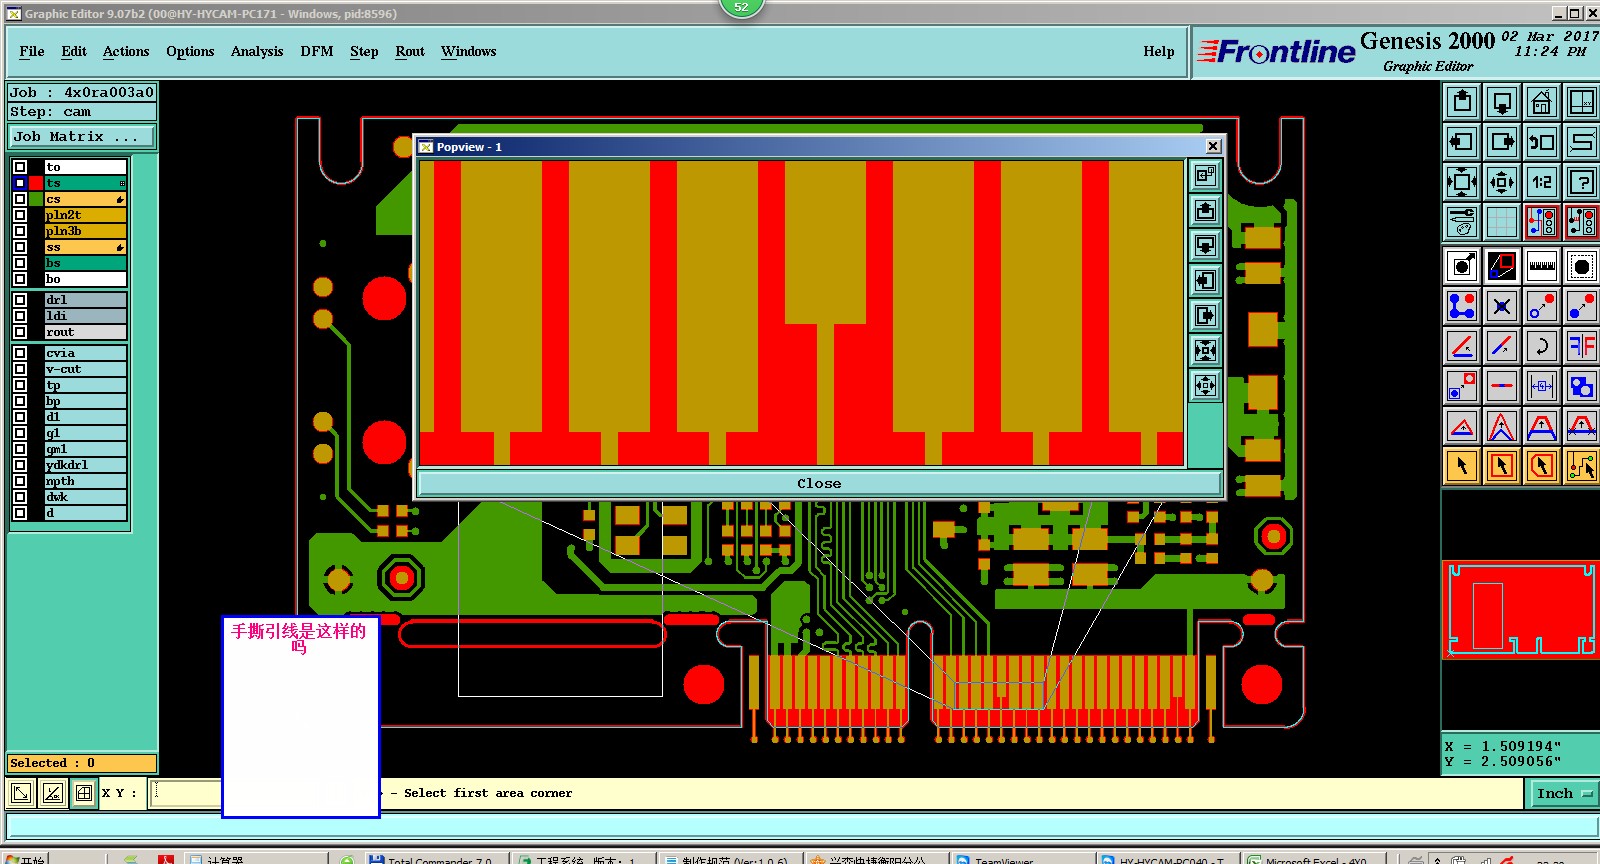Image resolution: width=1600 pixels, height=864 pixels.
Task: Click the connected-nodes add line icon
Action: [1462, 306]
